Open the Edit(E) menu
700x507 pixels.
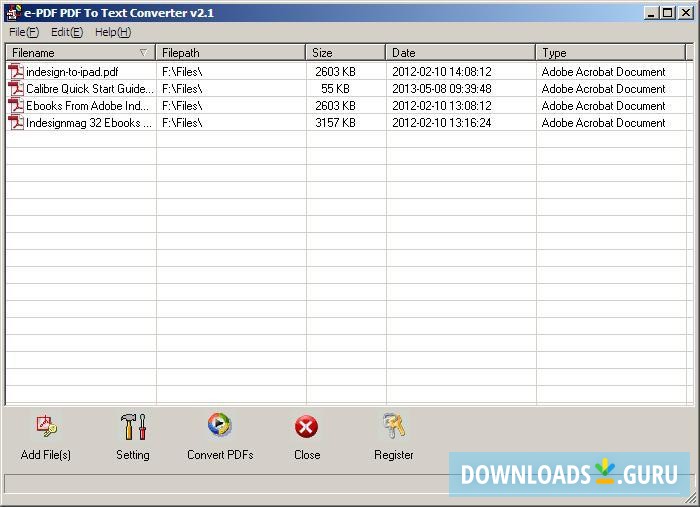(x=67, y=32)
